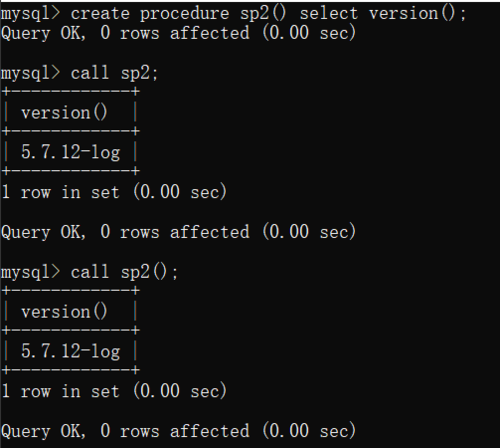The width and height of the screenshot is (500, 448).
Task: Click the first '5.7.12-log' result value
Action: 70,153
